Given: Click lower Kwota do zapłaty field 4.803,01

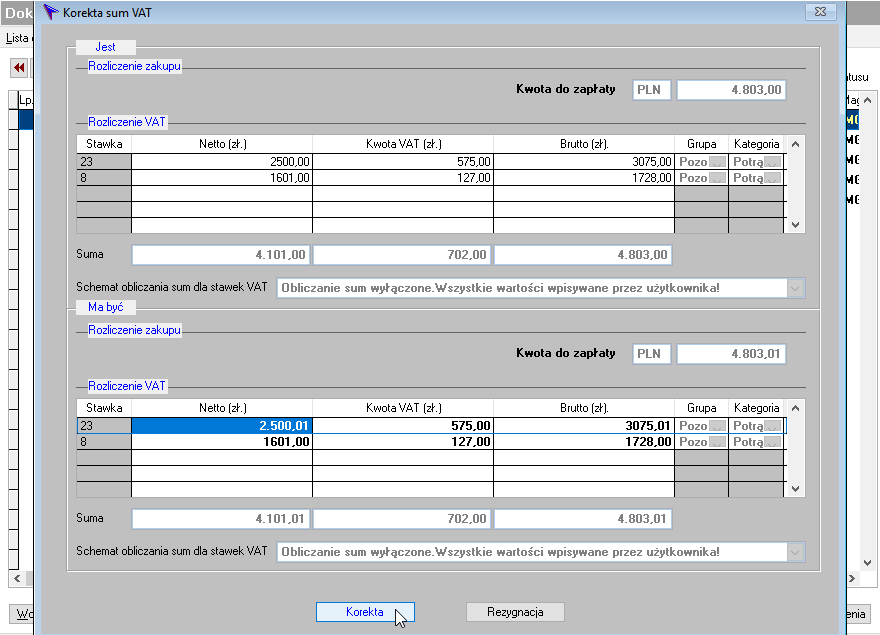Looking at the screenshot, I should coord(731,354).
